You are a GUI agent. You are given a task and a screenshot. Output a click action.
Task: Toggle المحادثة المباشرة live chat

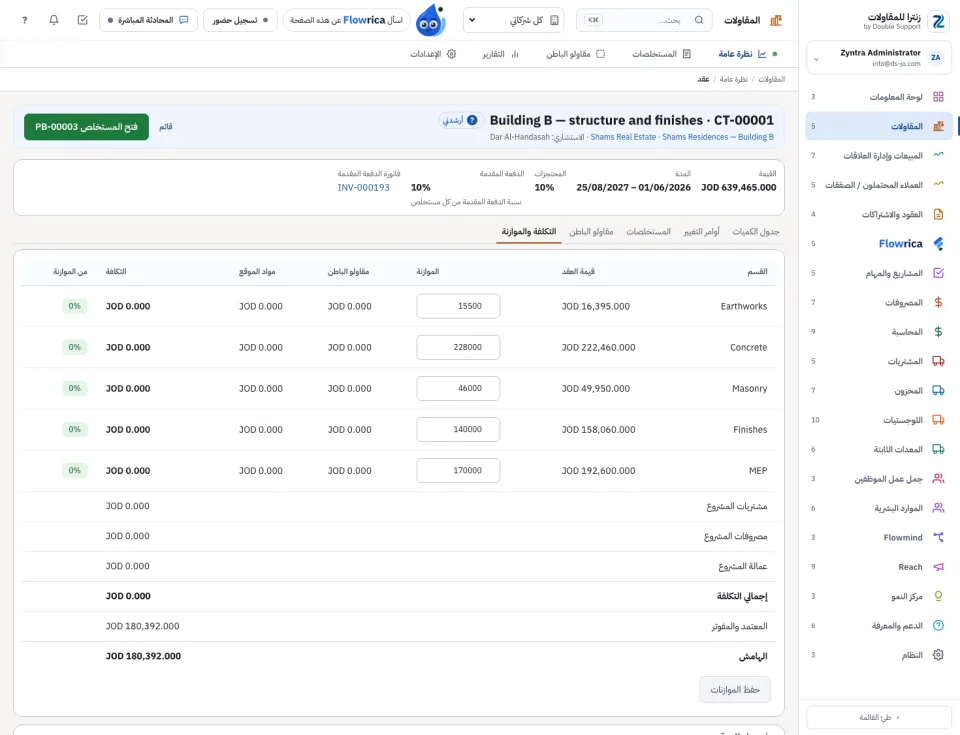click(148, 20)
